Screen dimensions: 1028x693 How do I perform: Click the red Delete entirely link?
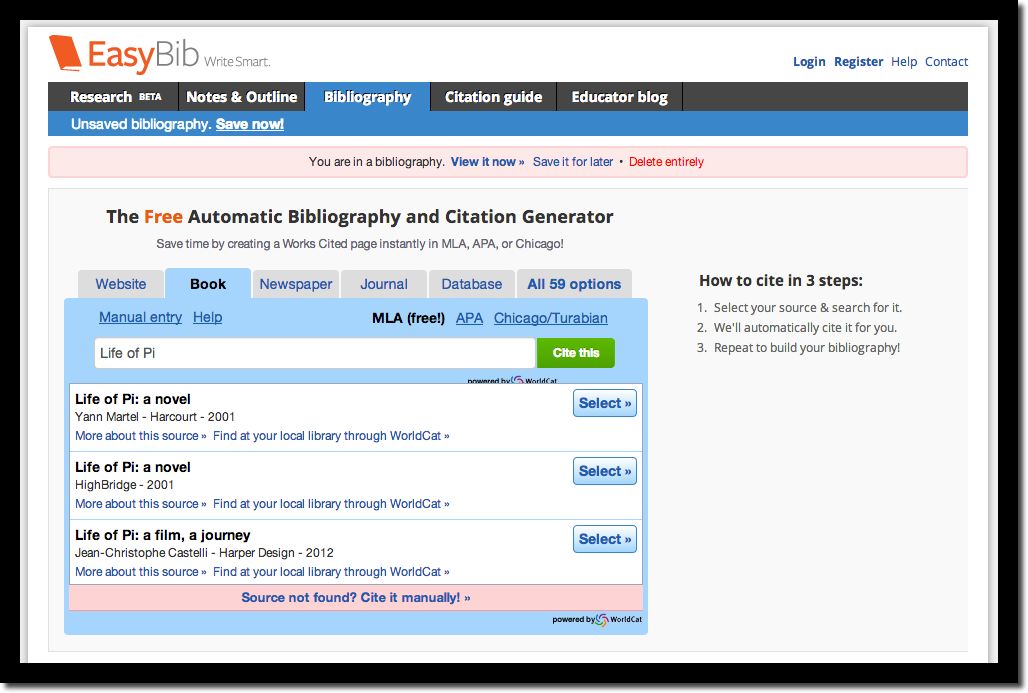coord(666,162)
